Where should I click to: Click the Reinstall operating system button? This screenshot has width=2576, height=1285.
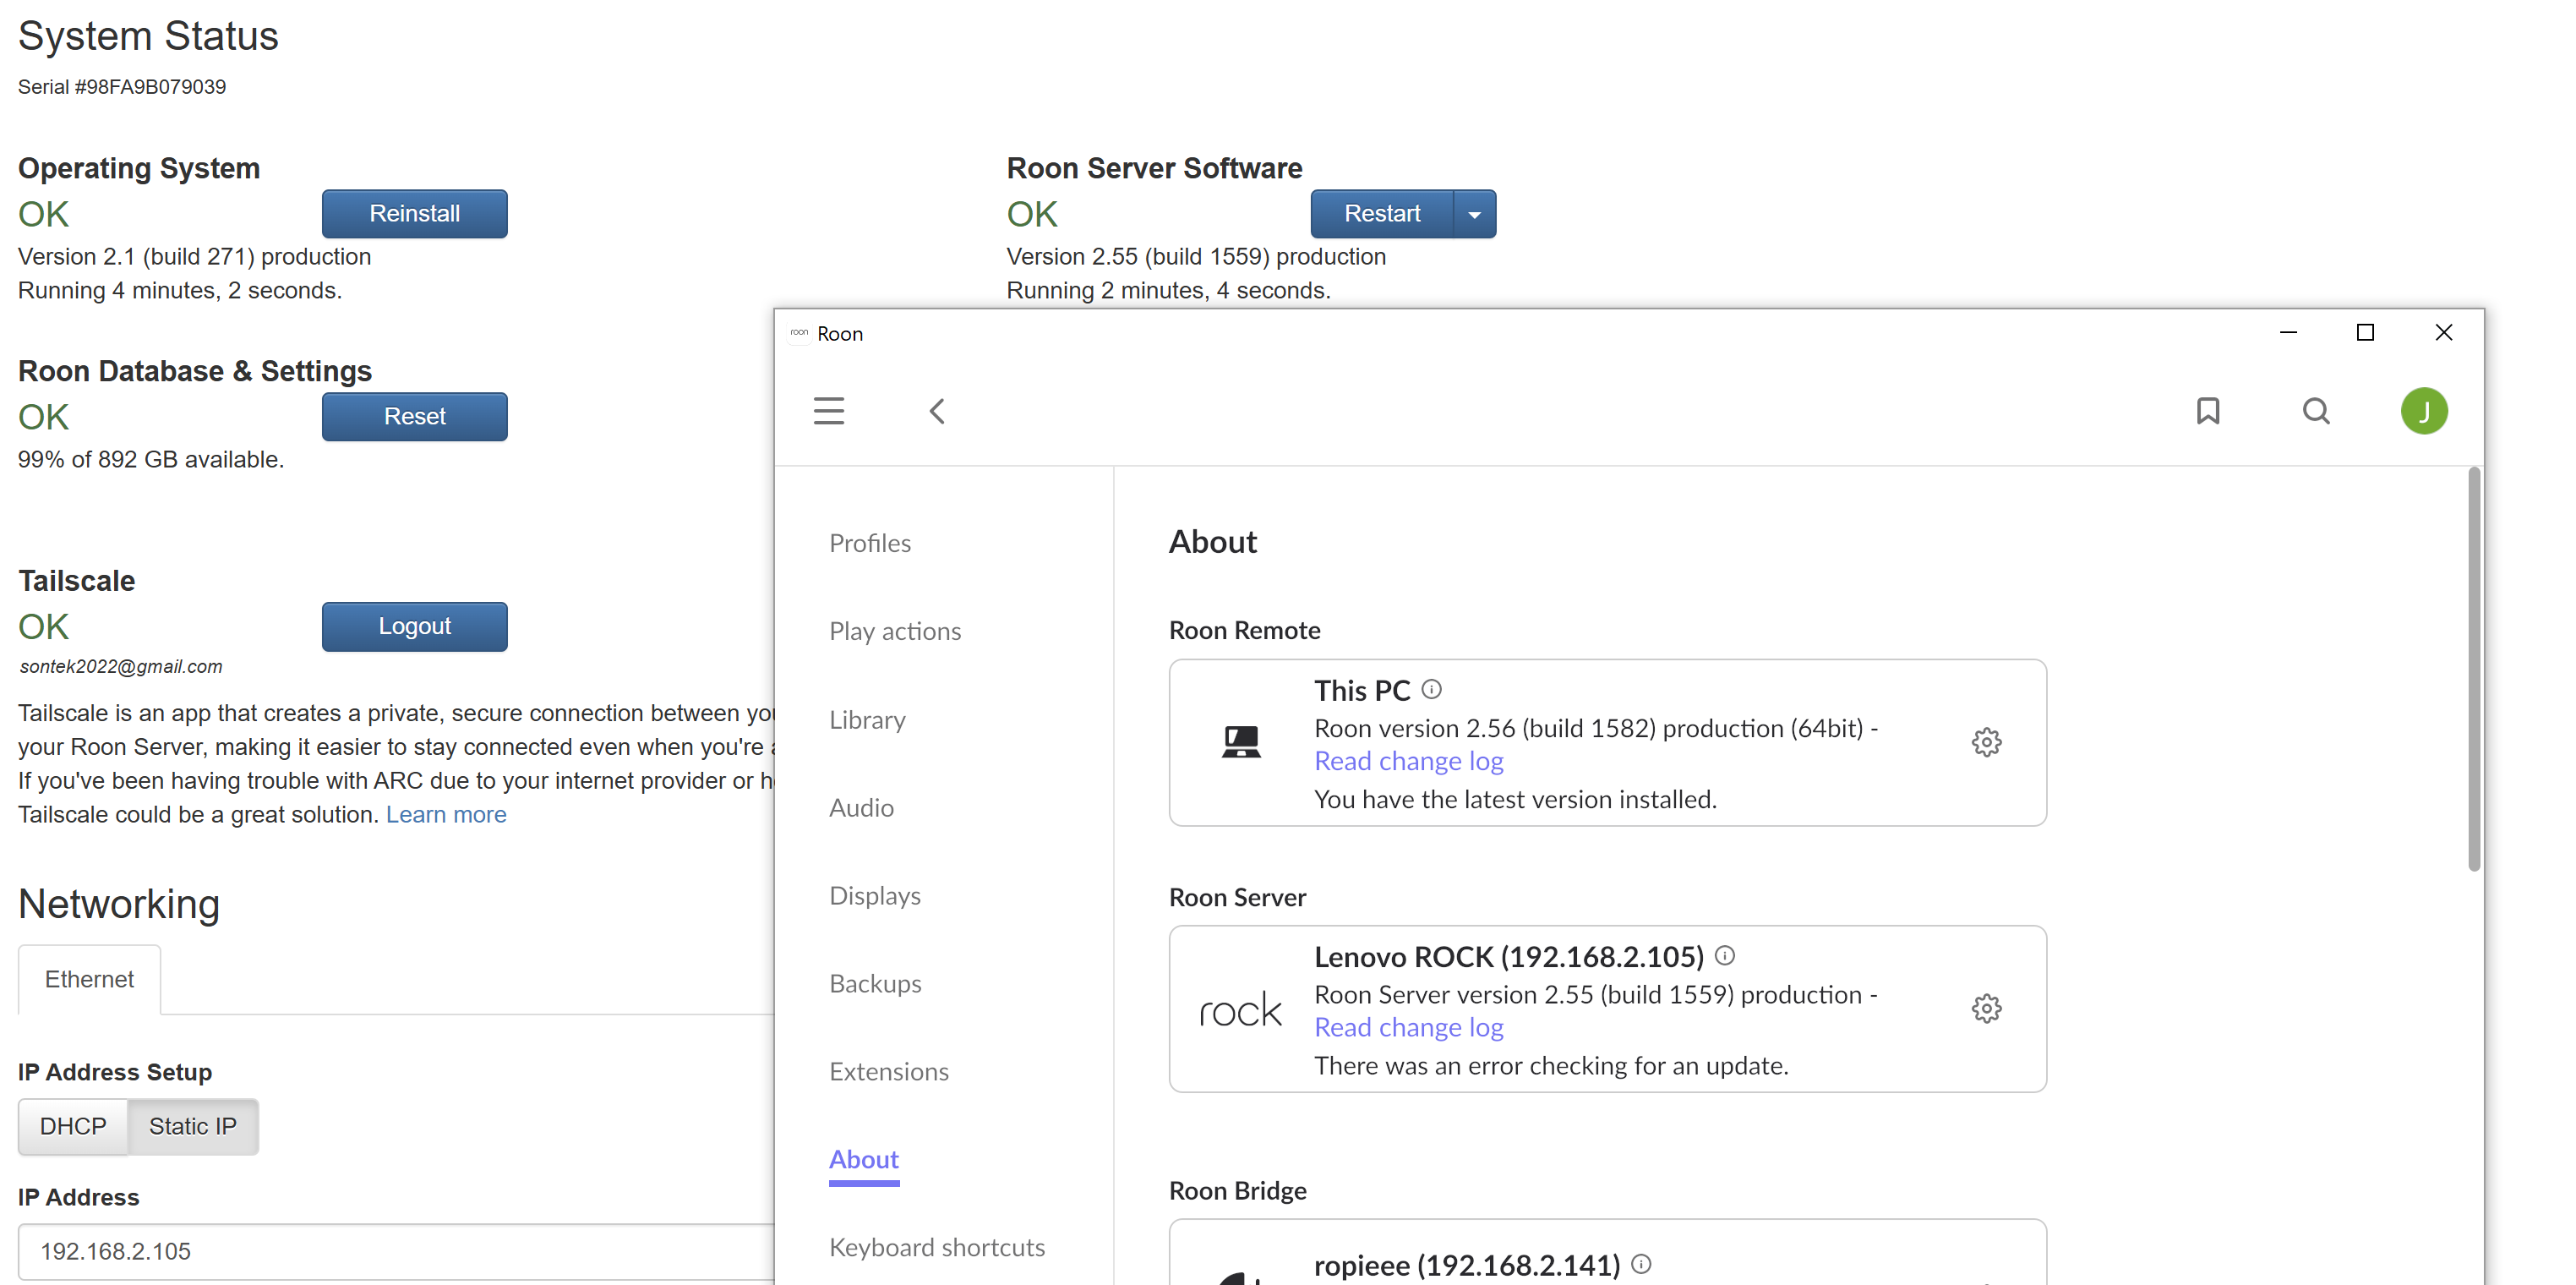[x=414, y=214]
